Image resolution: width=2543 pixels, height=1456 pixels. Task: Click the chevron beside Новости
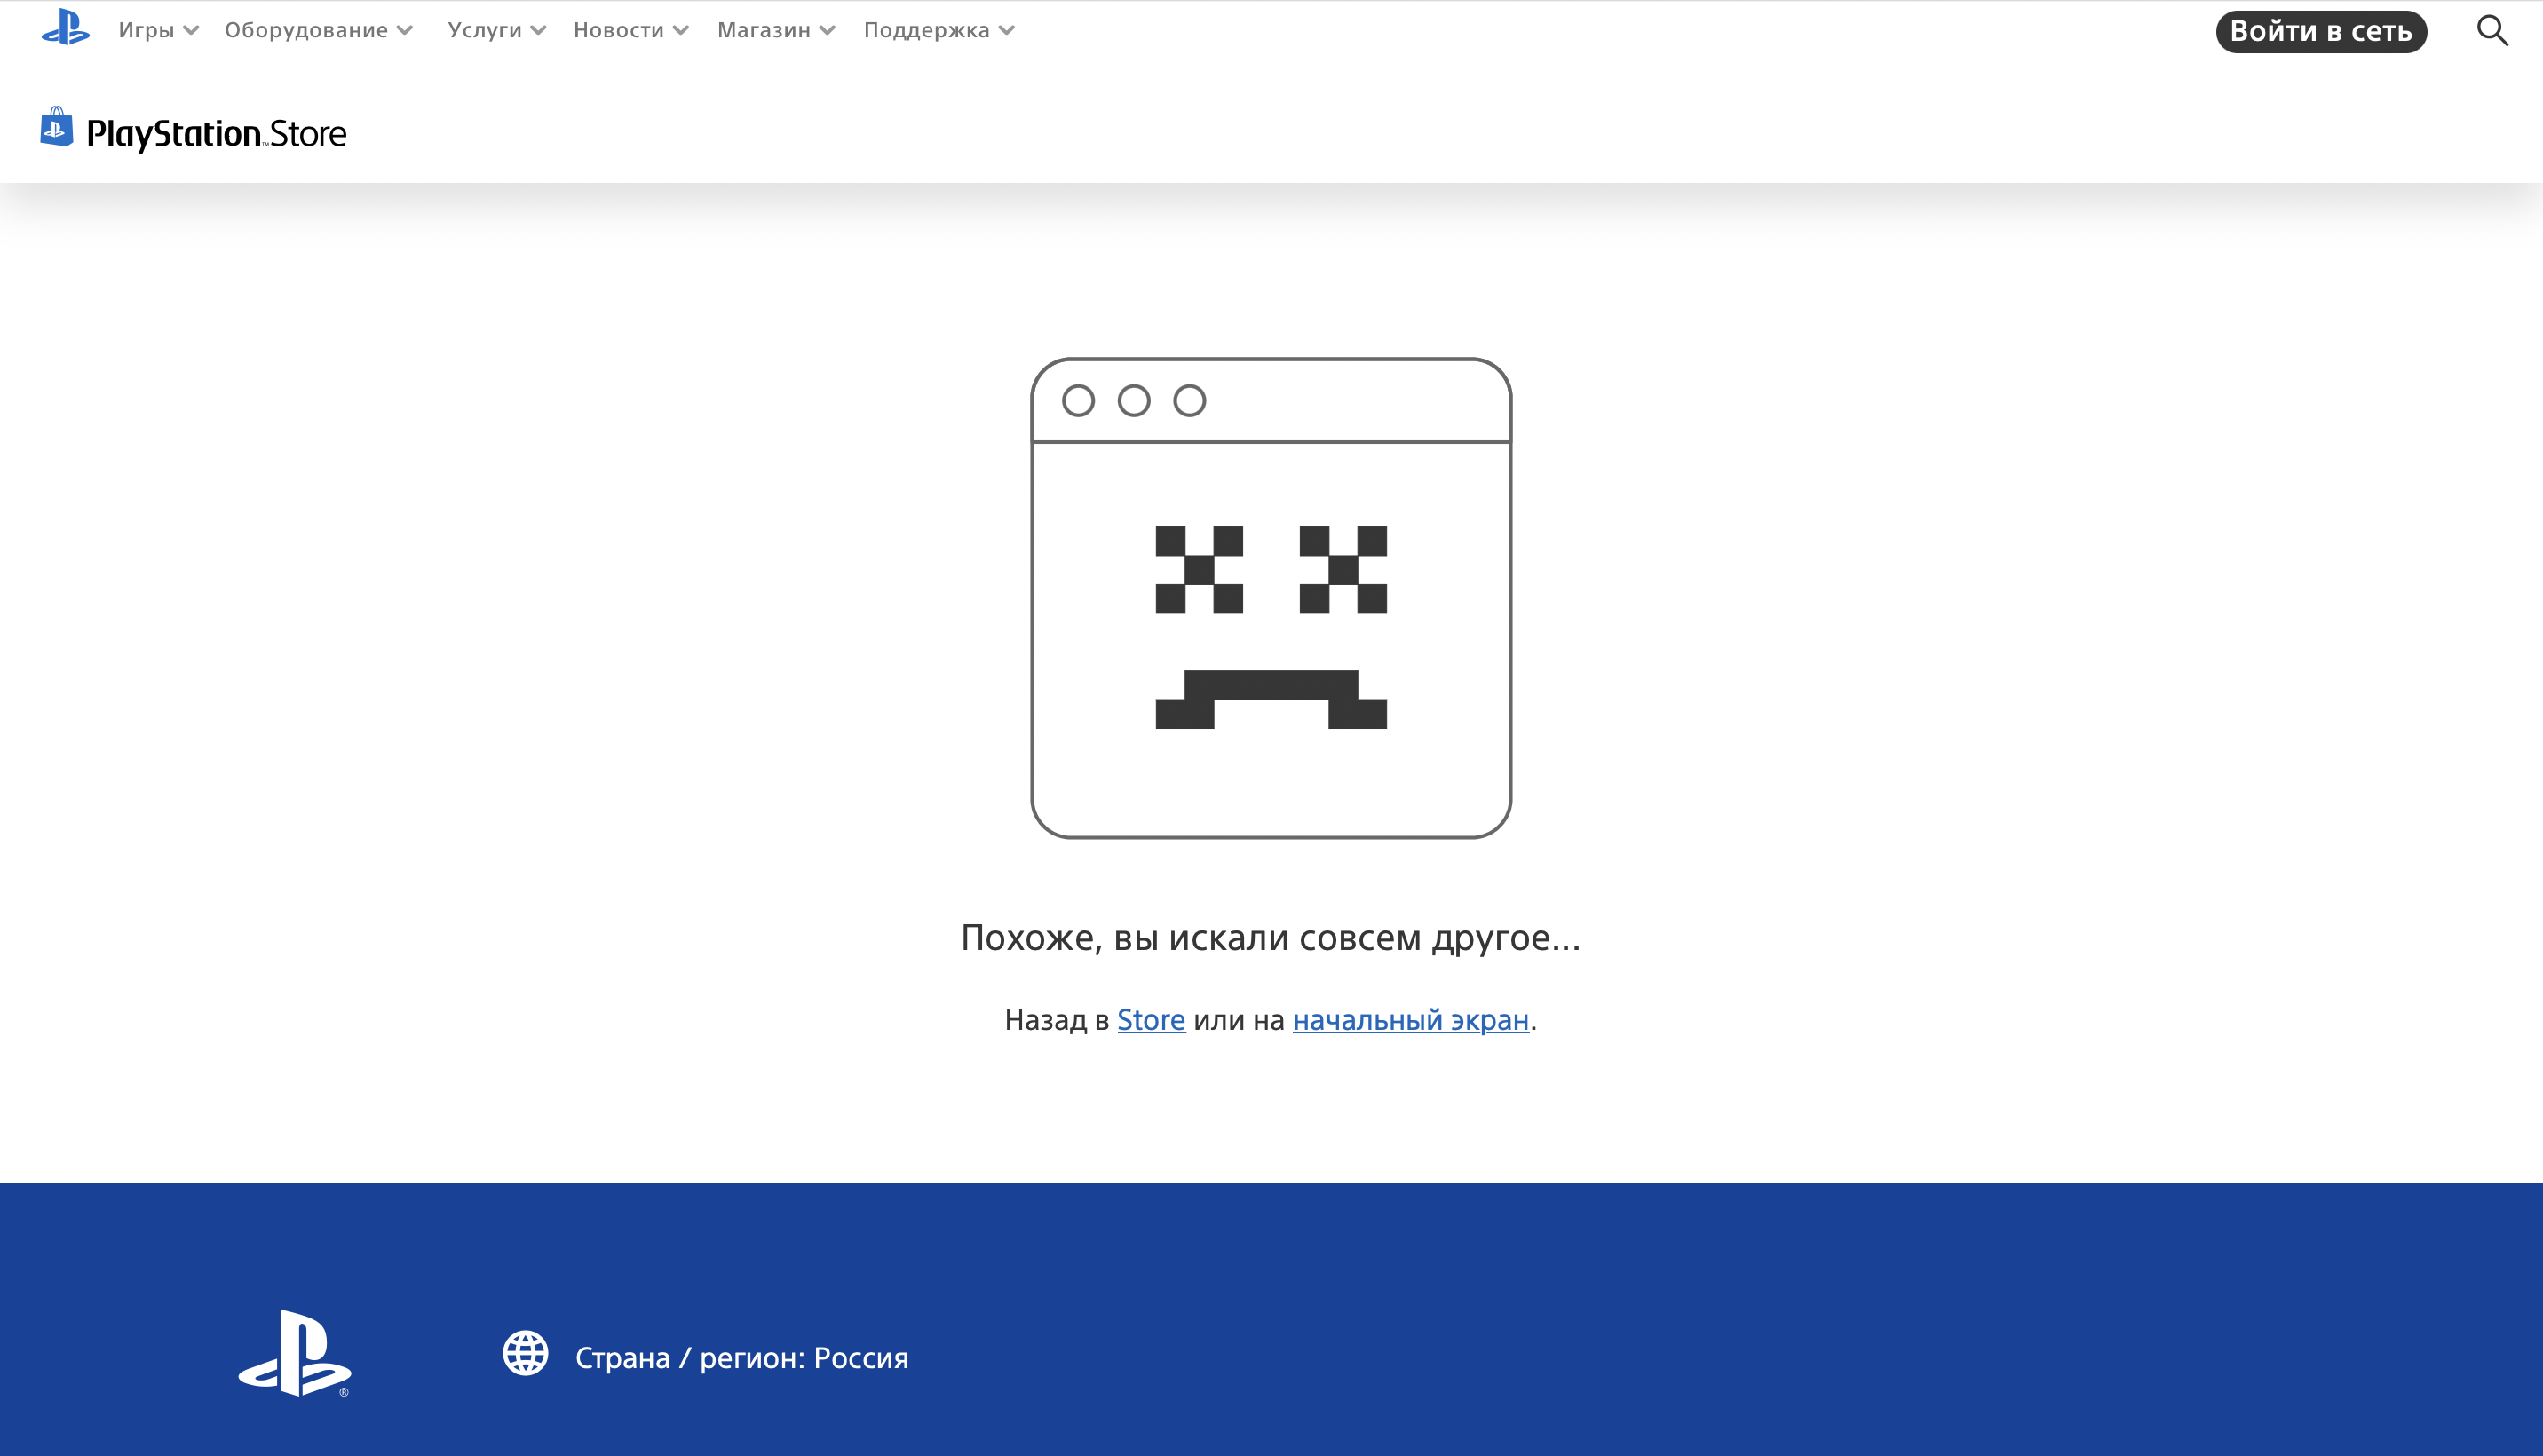(681, 31)
